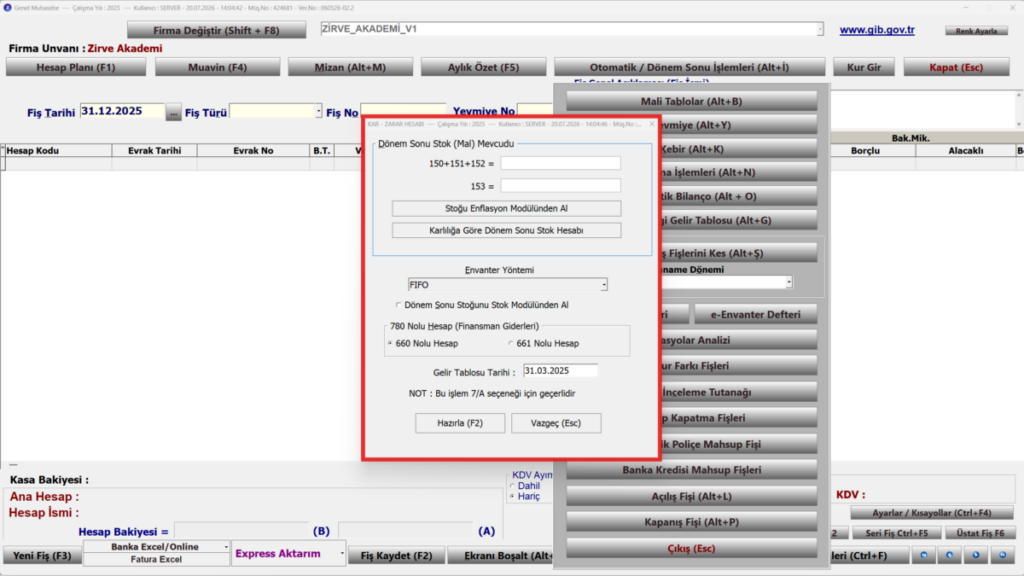The height and width of the screenshot is (576, 1024).
Task: Click the Hesap Kodu column header
Action: pos(57,150)
